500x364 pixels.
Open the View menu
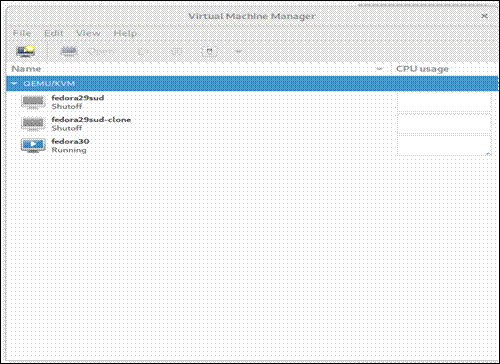pyautogui.click(x=88, y=33)
